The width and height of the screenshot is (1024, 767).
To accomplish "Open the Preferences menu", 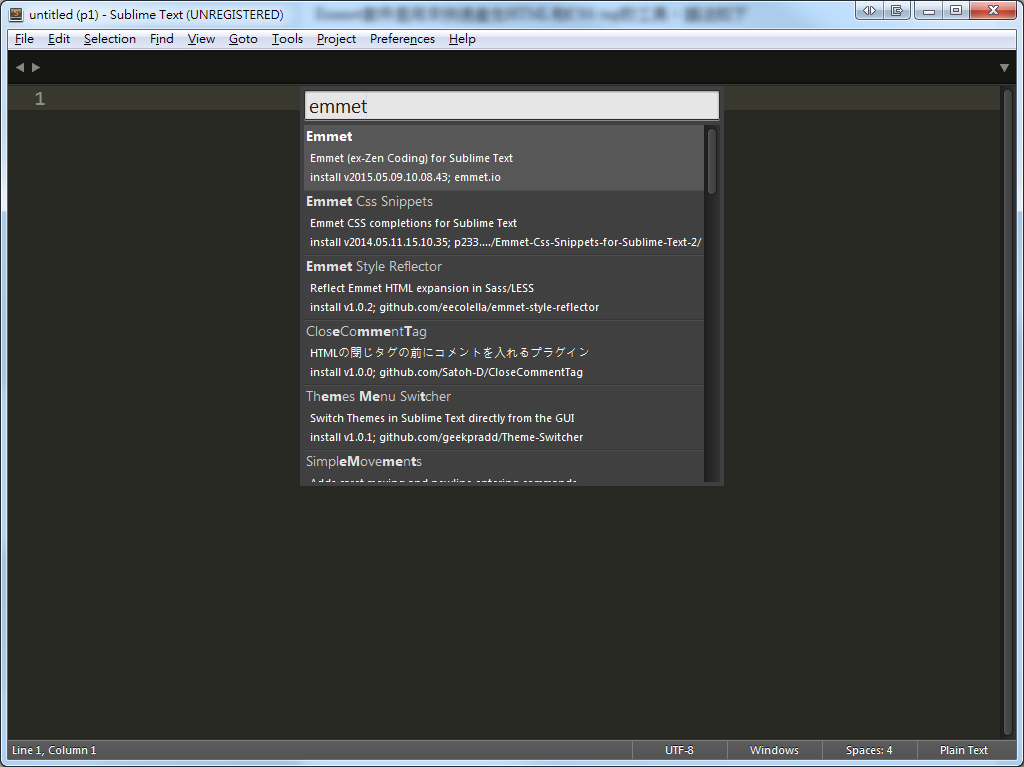I will click(x=402, y=39).
